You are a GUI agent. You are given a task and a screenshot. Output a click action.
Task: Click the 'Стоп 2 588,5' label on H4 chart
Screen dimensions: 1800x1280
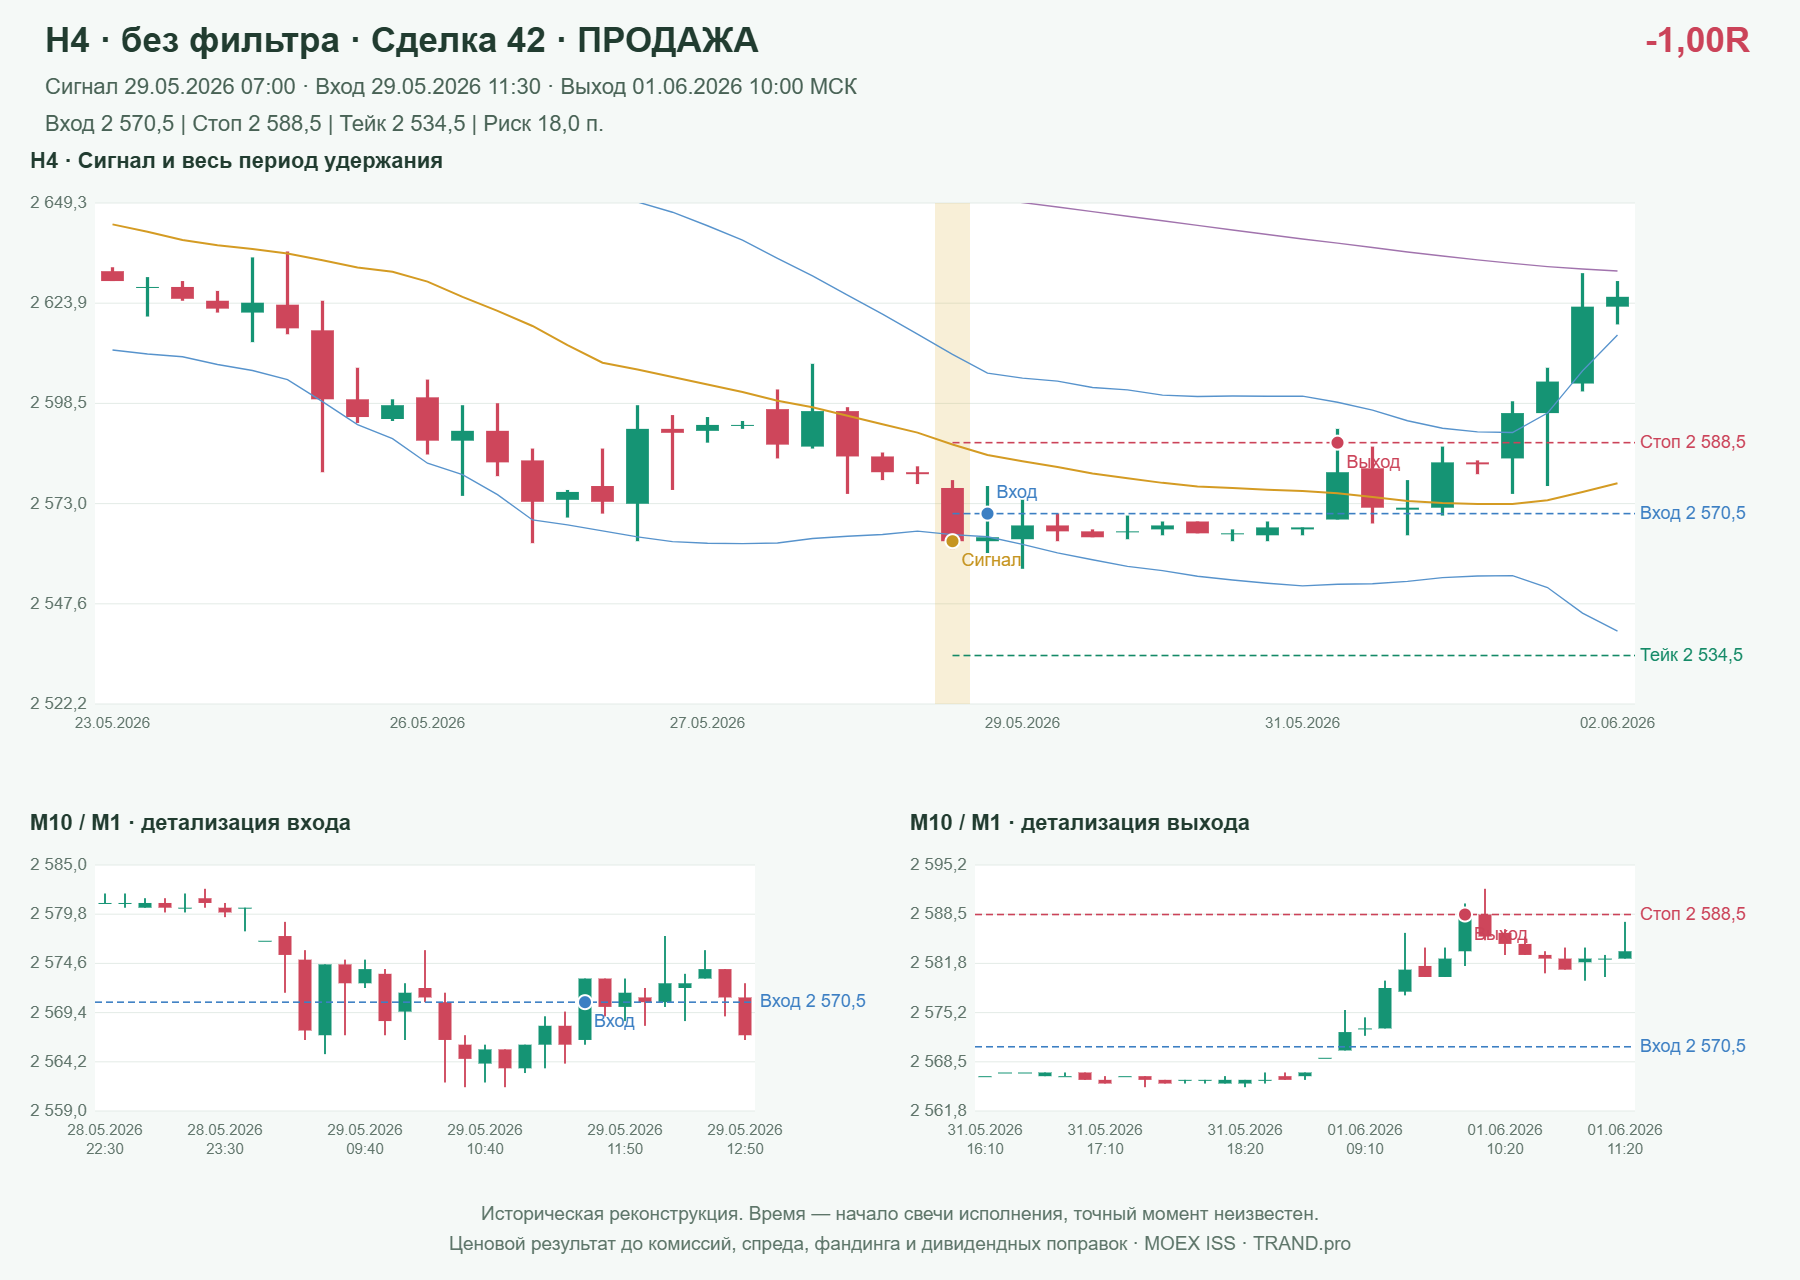1692,442
